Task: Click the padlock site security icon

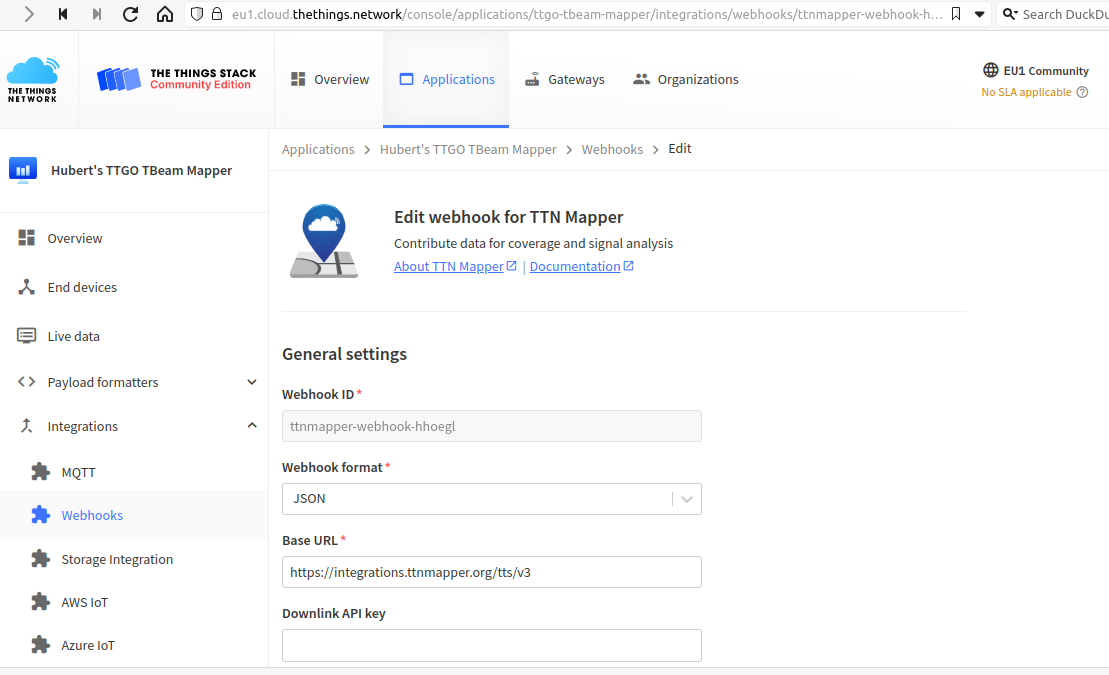Action: tap(217, 14)
